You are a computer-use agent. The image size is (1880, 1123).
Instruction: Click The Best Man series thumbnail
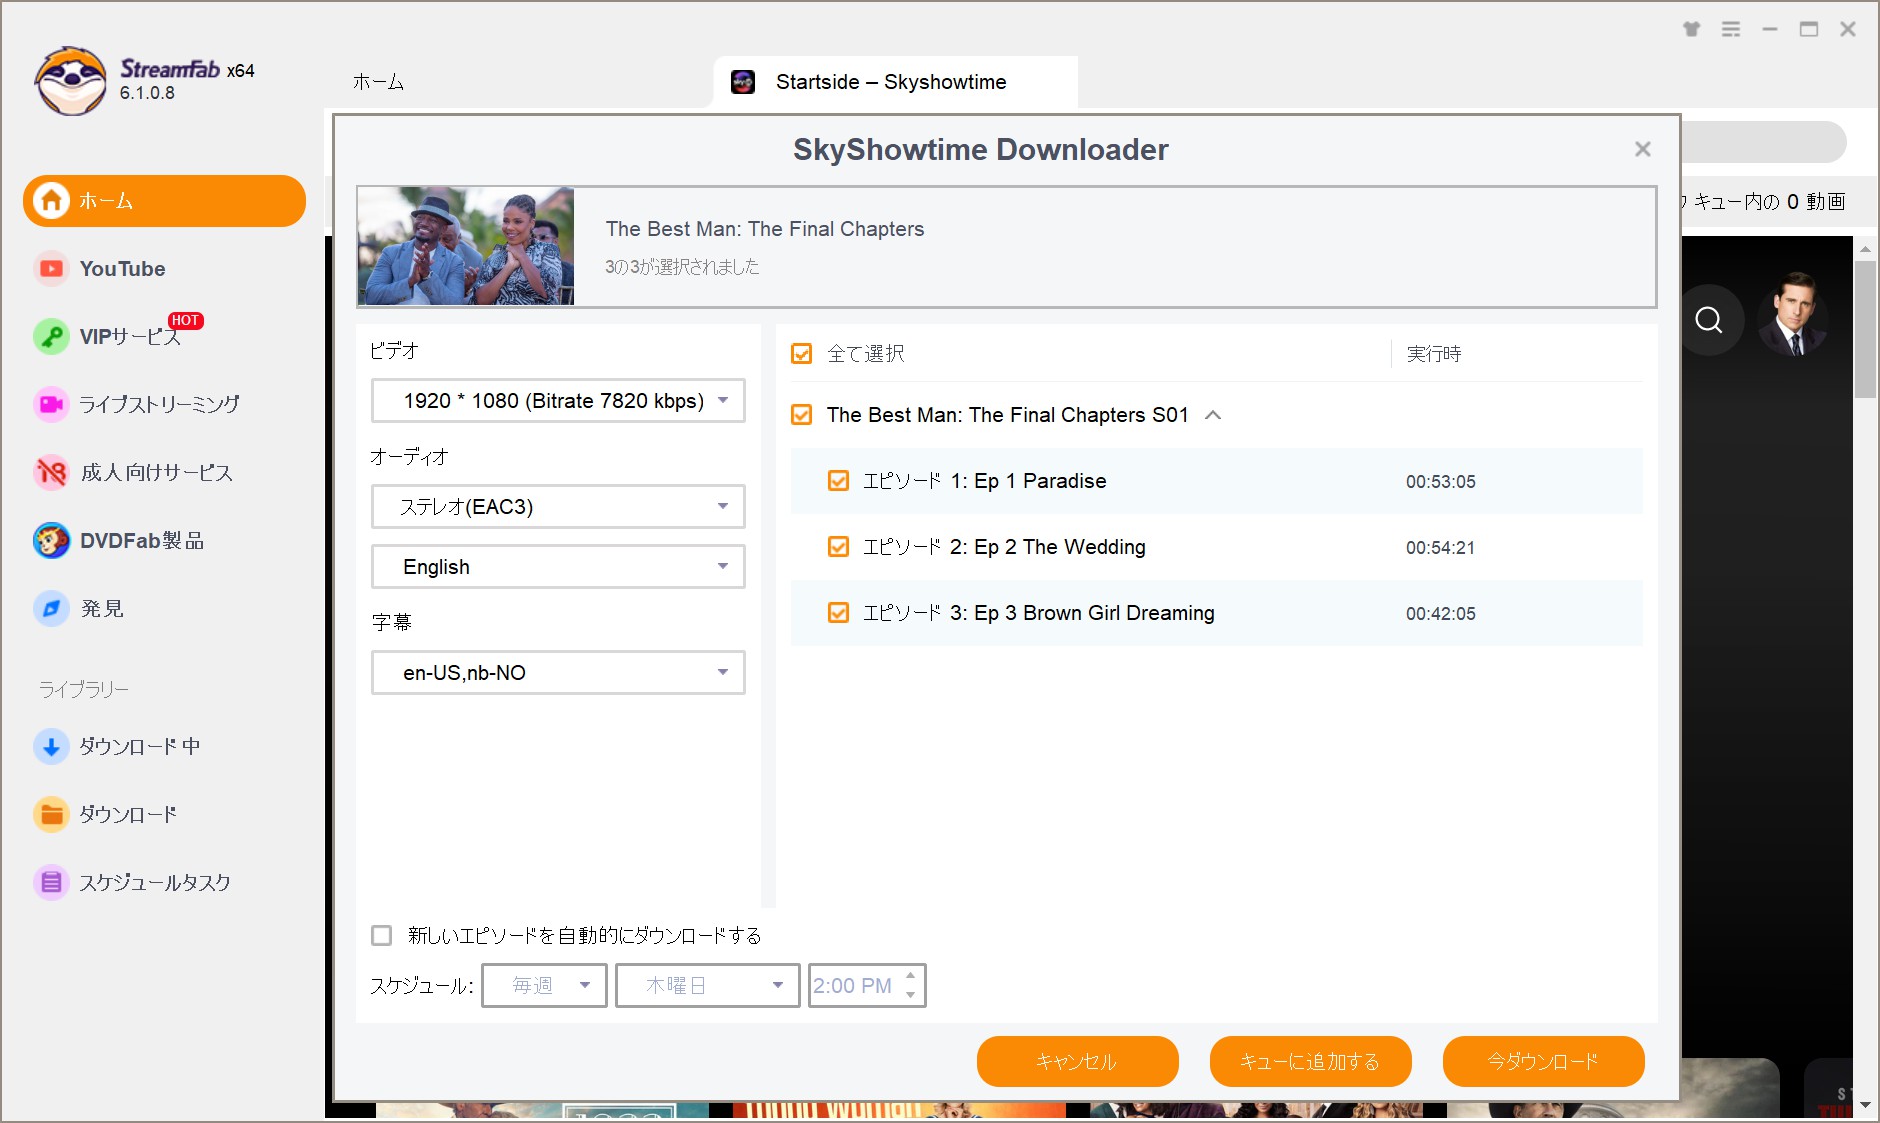click(466, 246)
